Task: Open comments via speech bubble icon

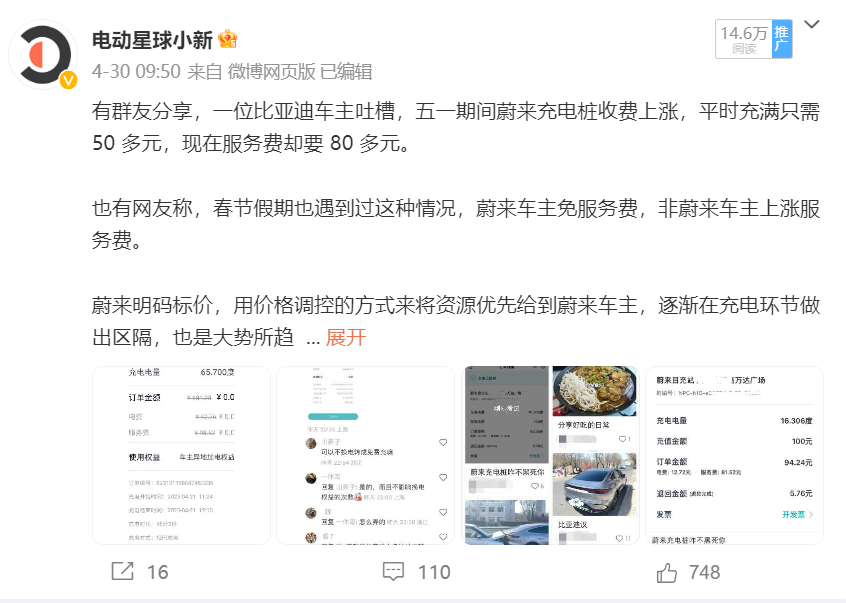Action: click(393, 571)
